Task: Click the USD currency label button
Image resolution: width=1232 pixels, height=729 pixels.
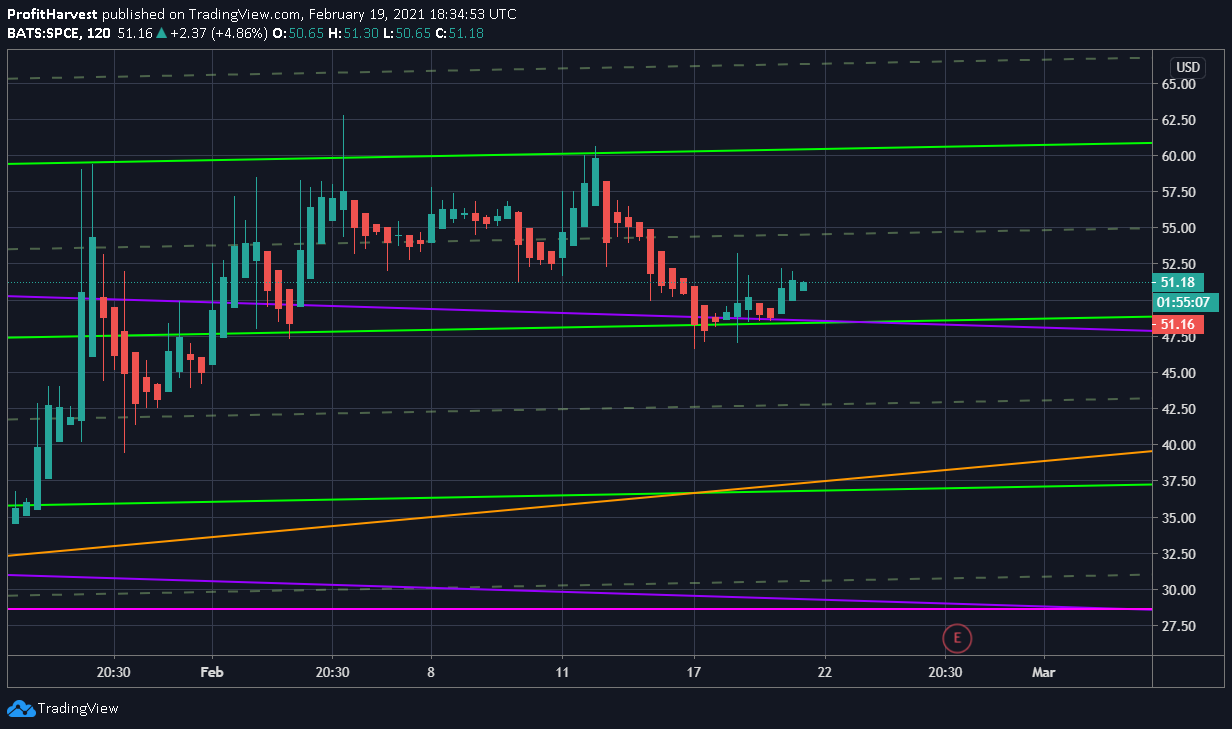Action: click(1187, 67)
